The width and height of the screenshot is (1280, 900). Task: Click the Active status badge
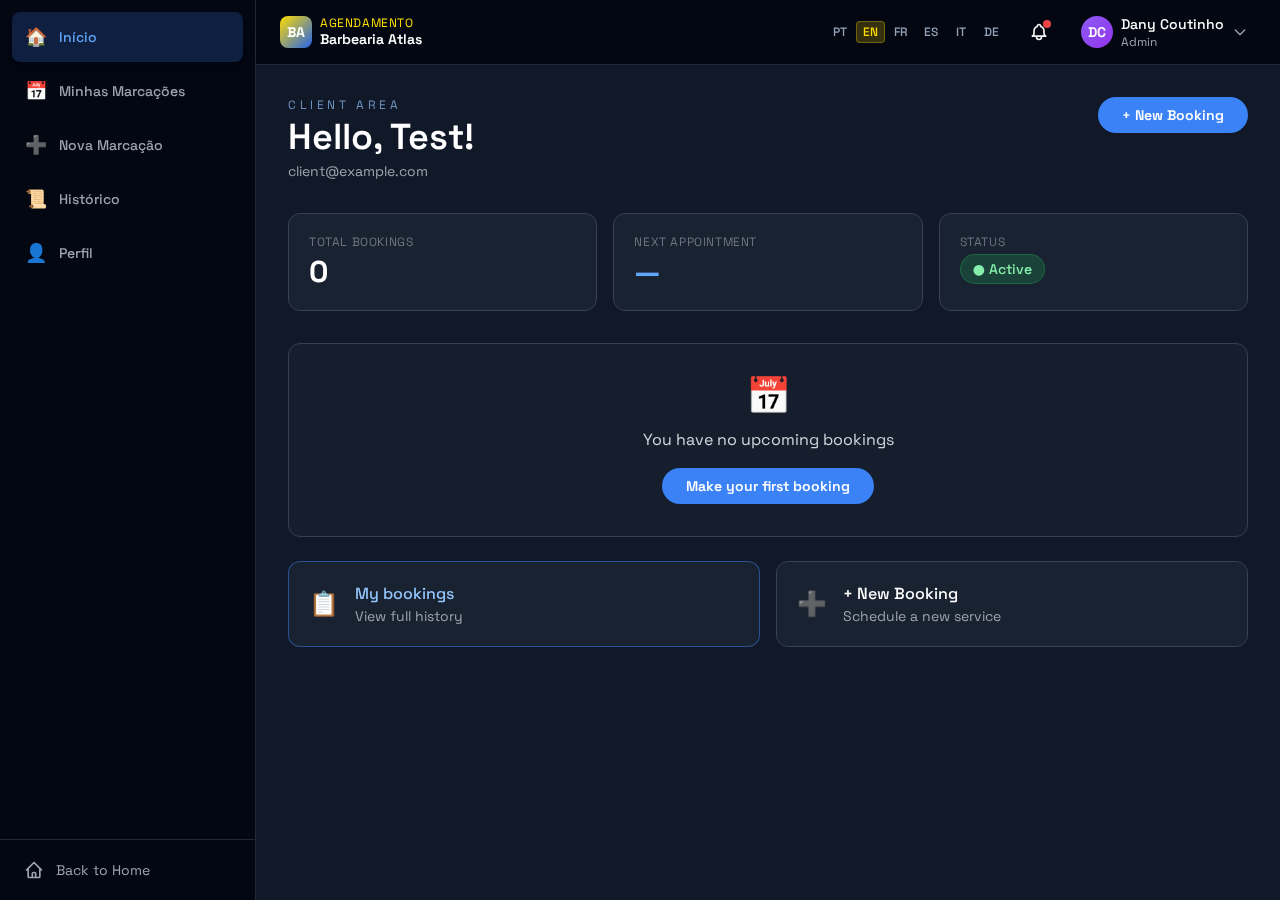click(x=1002, y=269)
